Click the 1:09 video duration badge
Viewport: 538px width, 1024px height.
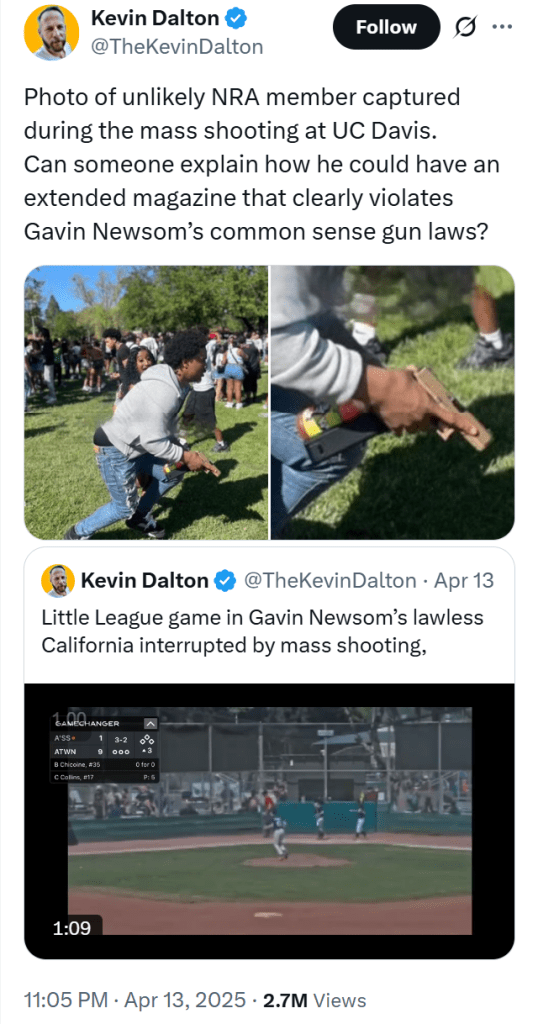click(x=72, y=927)
